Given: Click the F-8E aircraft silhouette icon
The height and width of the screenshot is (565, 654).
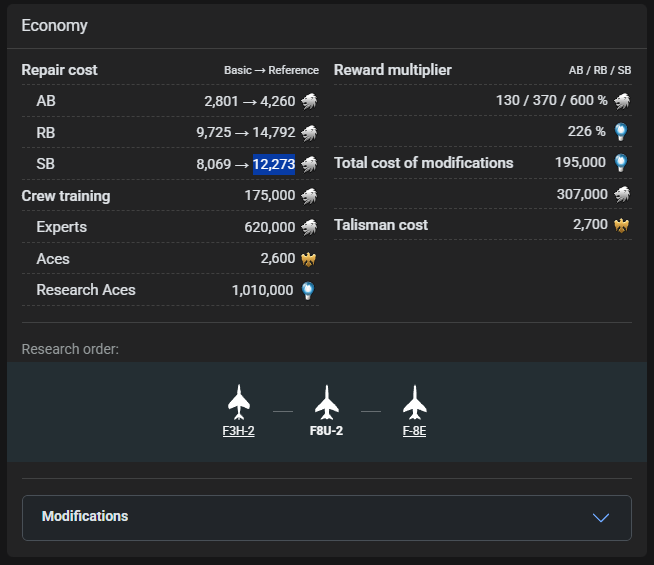Looking at the screenshot, I should coord(414,402).
